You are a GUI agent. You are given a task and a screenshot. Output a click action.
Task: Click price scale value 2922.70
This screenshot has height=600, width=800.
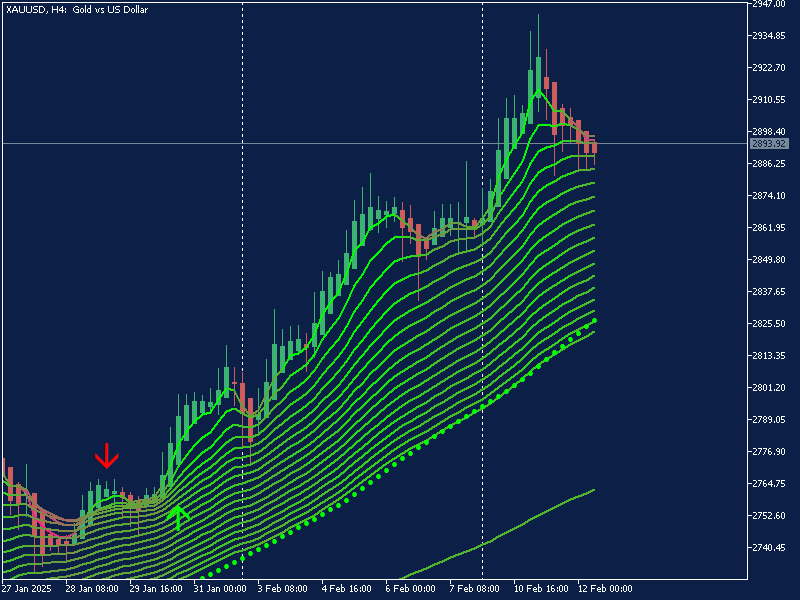(x=769, y=68)
